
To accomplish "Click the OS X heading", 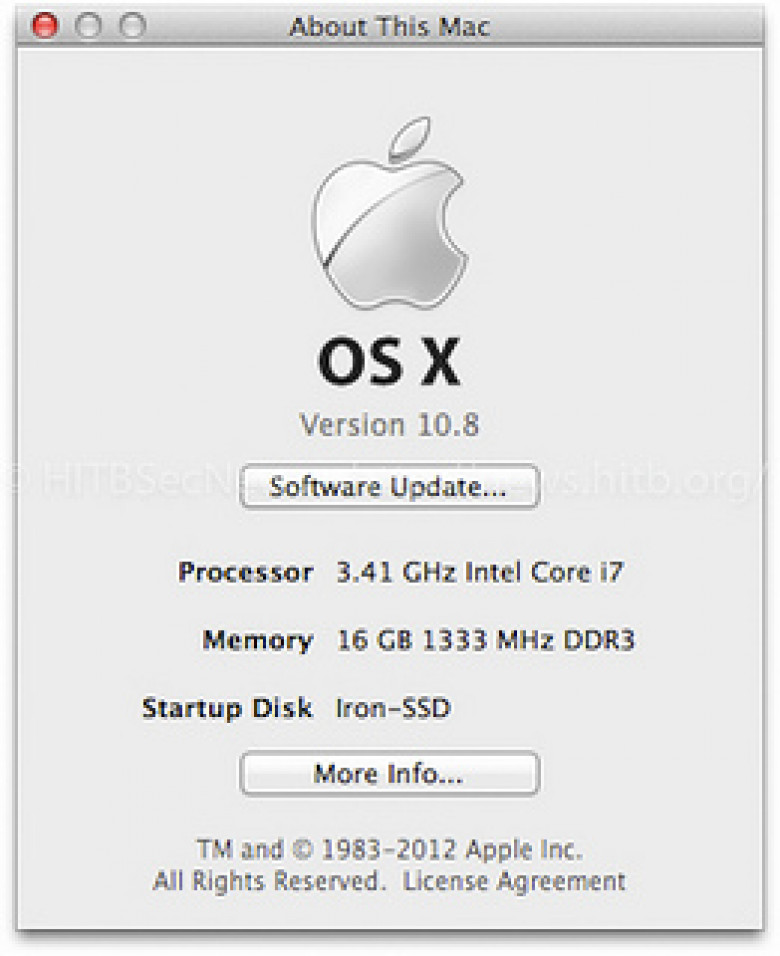I will [388, 362].
